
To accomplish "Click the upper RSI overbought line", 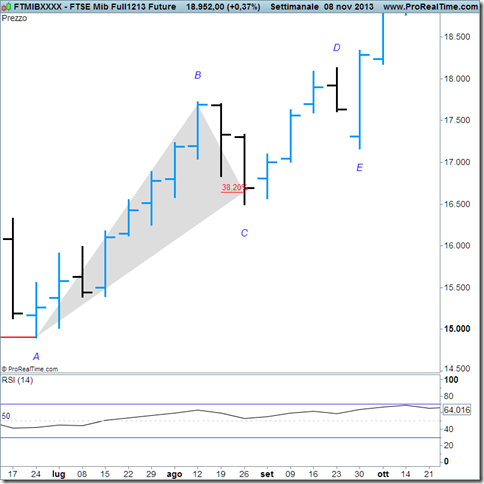I will tap(220, 404).
